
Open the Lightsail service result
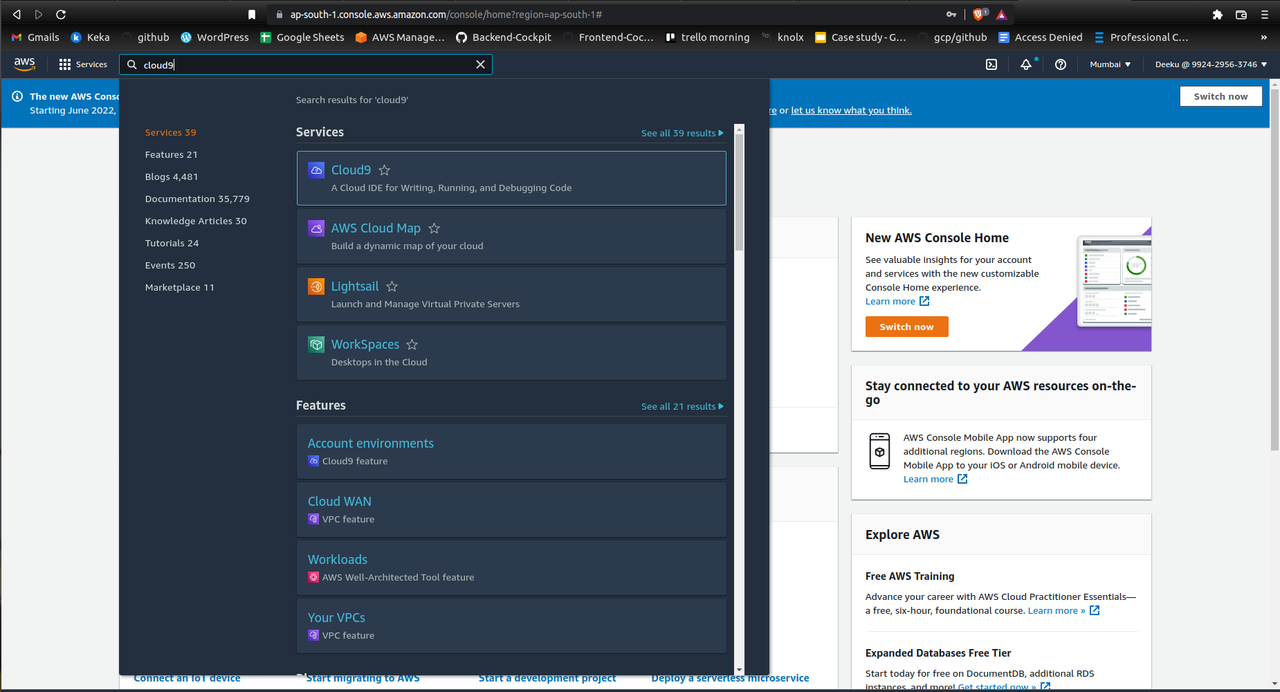pos(511,294)
